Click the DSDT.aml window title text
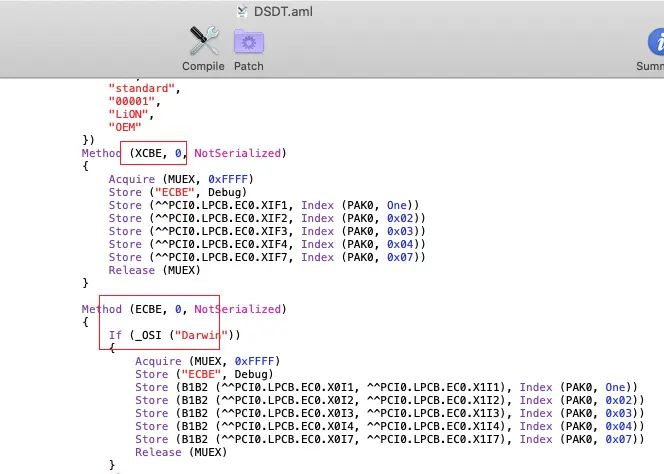 tap(283, 11)
